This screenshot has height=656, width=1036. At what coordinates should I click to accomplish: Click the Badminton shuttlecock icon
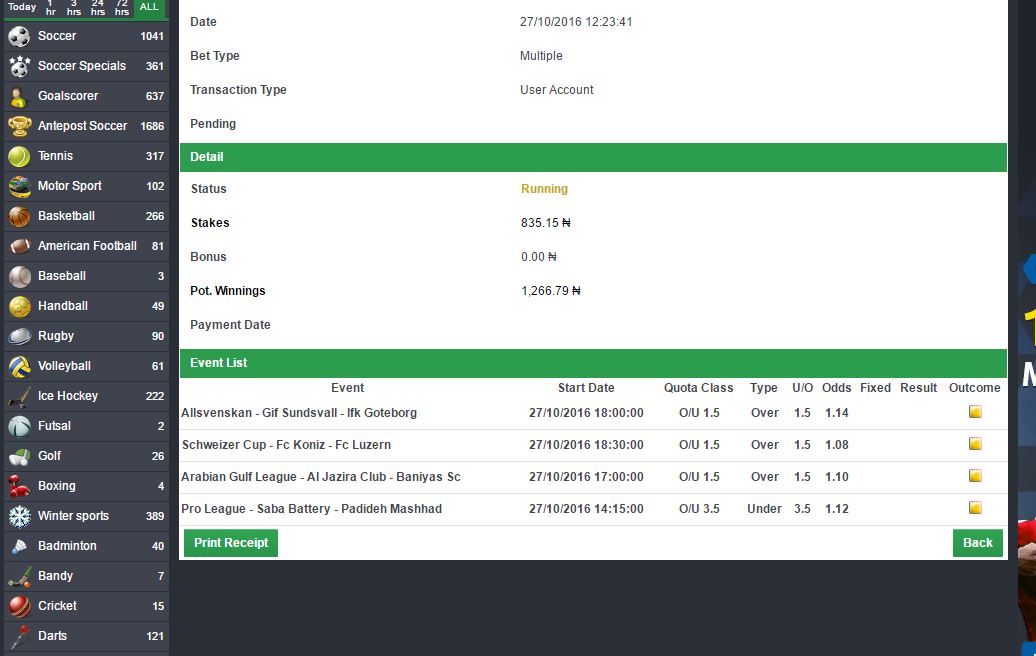[x=19, y=546]
